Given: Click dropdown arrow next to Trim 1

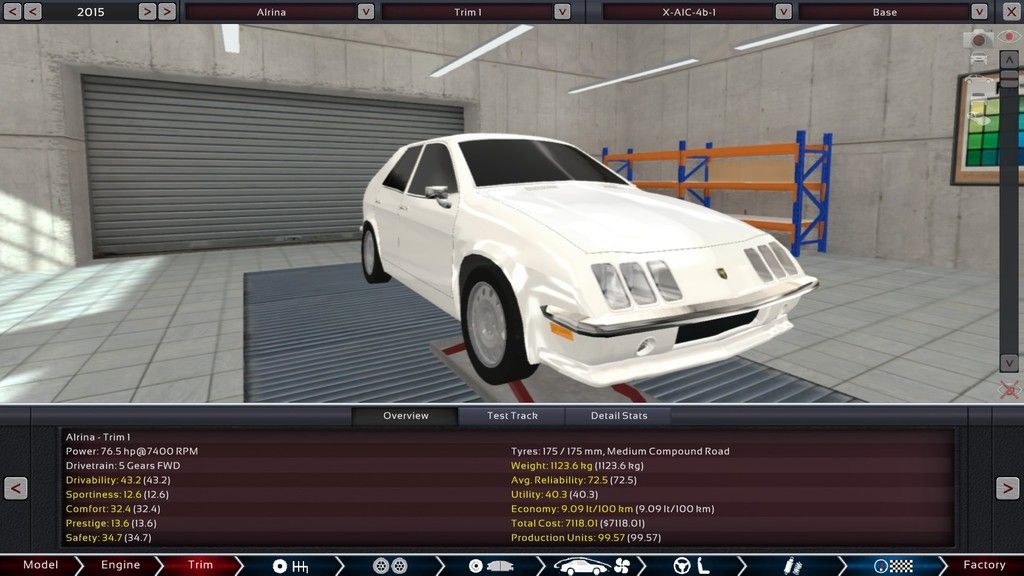Looking at the screenshot, I should coord(562,12).
